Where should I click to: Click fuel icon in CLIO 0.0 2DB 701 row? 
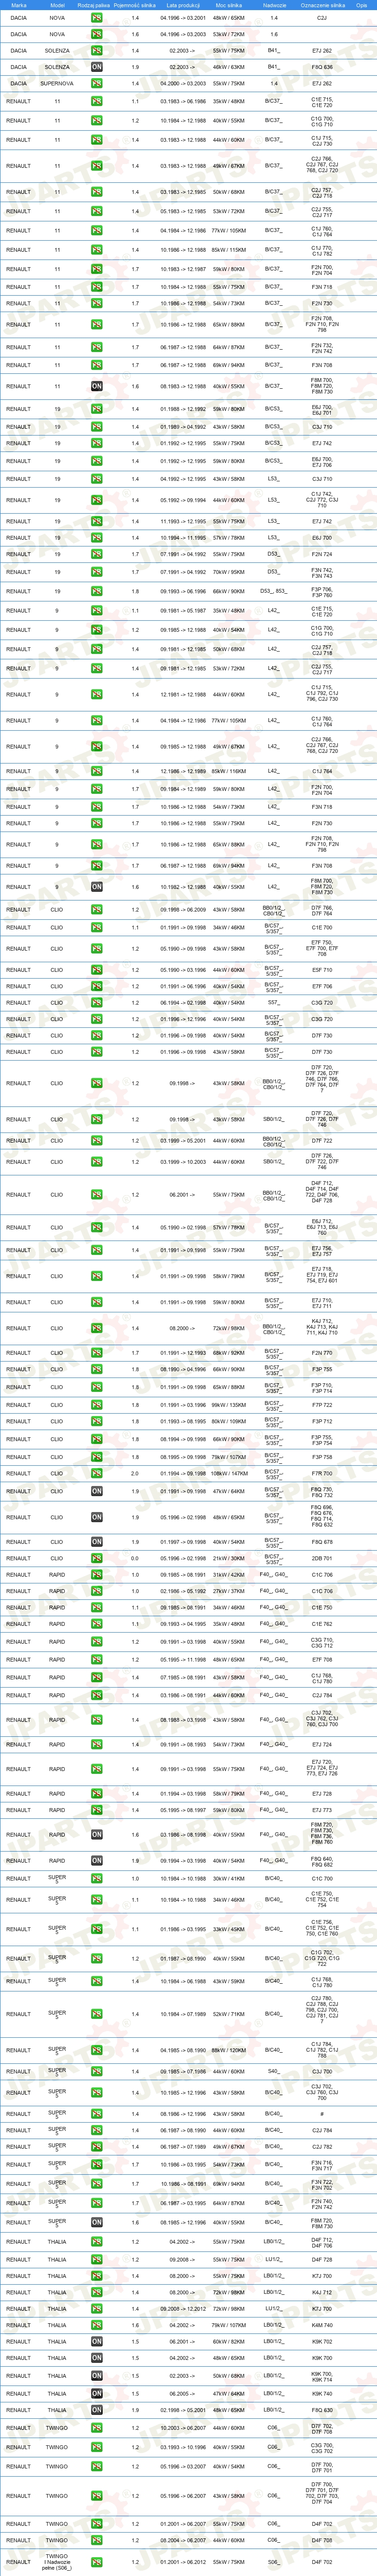[x=97, y=1558]
